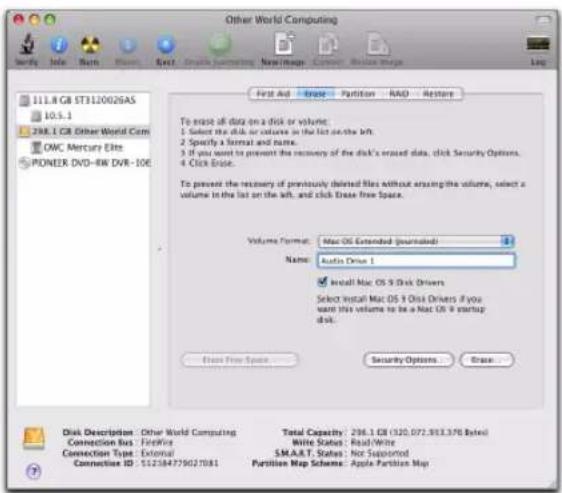Click the Name input field
Viewport: 562px width, 493px height.
[416, 261]
